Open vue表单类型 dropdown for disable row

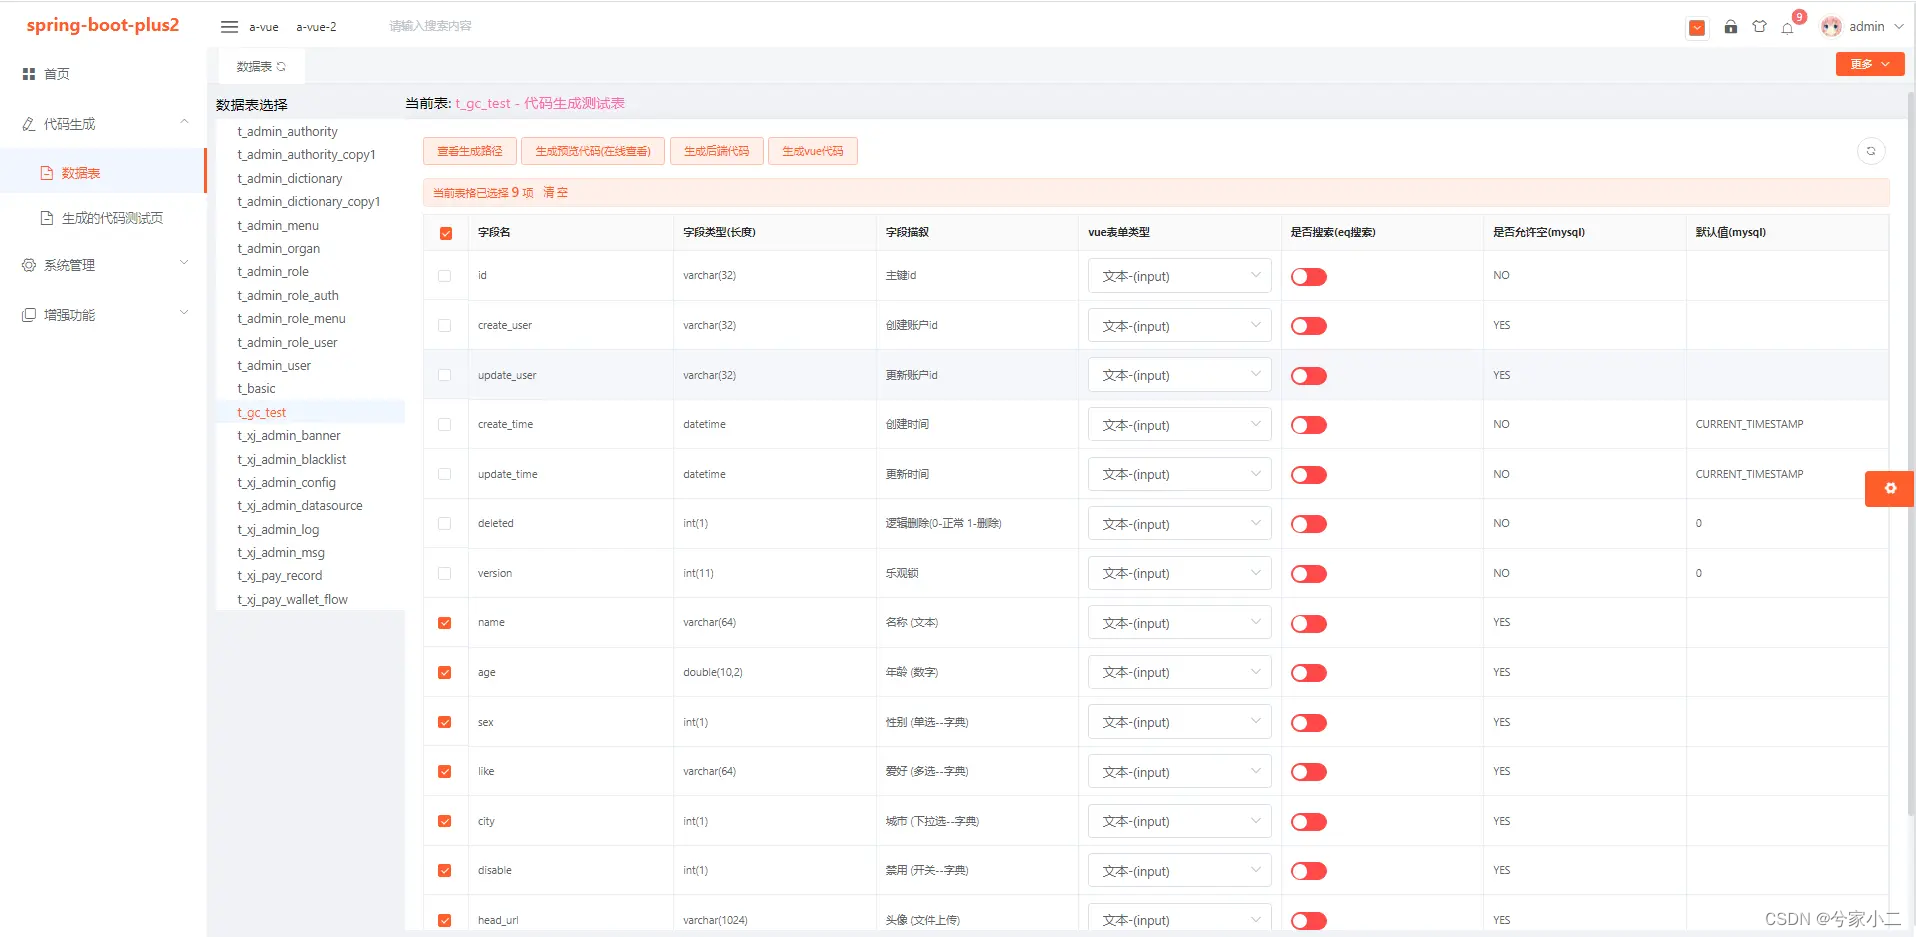pos(1180,871)
